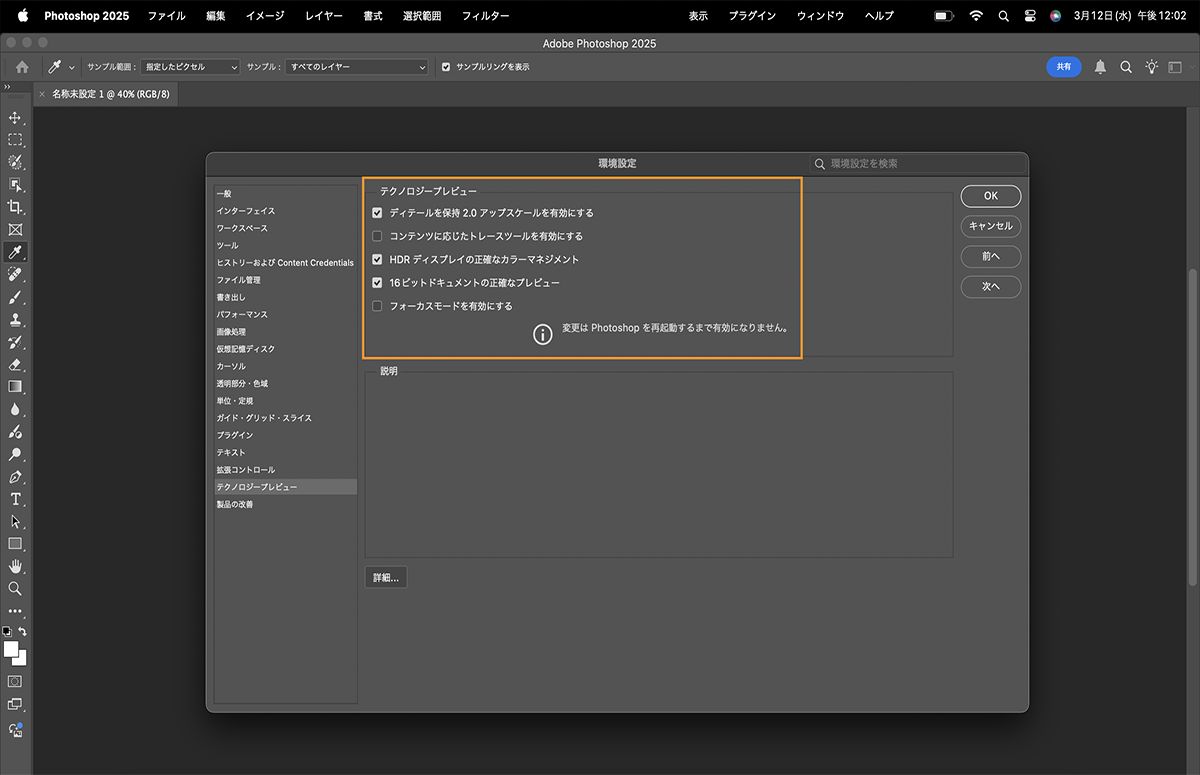Click the foreground color swatch
Screen dimensions: 1200x775
tap(12, 650)
